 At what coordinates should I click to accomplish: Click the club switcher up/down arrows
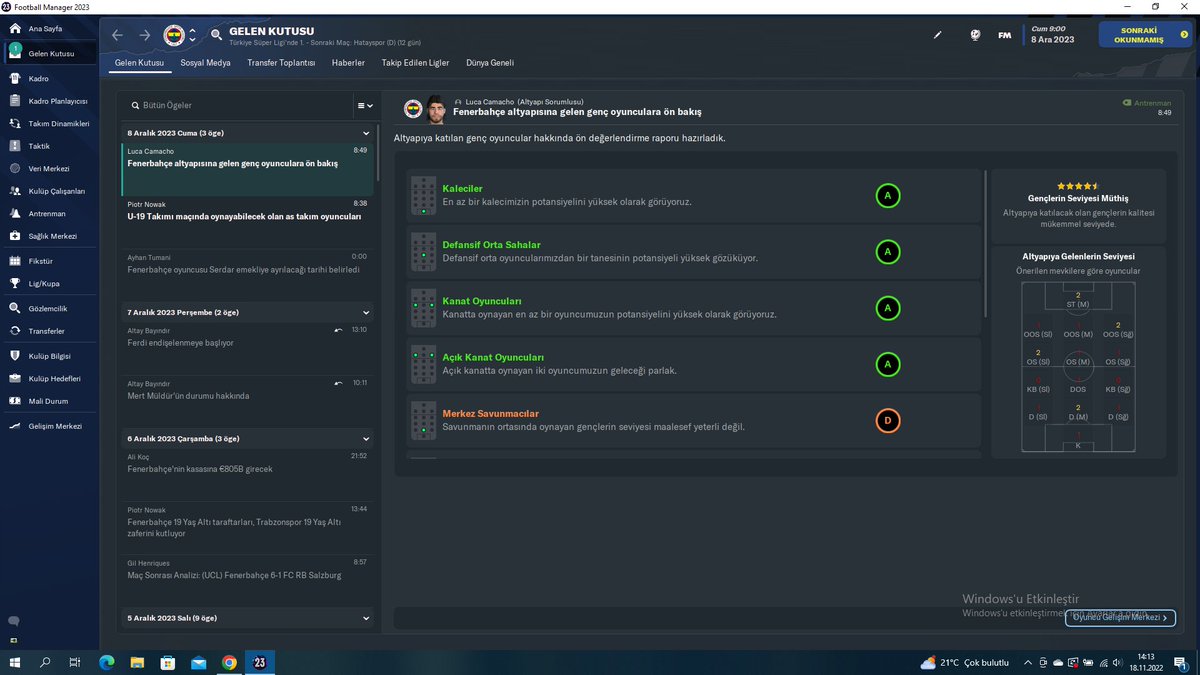[193, 35]
